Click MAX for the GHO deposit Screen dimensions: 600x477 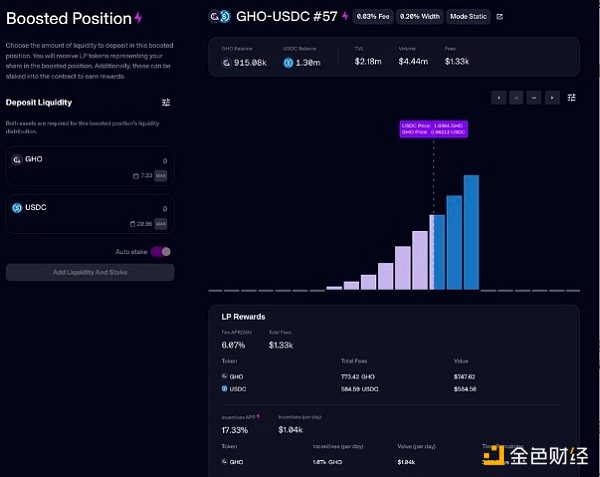[x=161, y=176]
